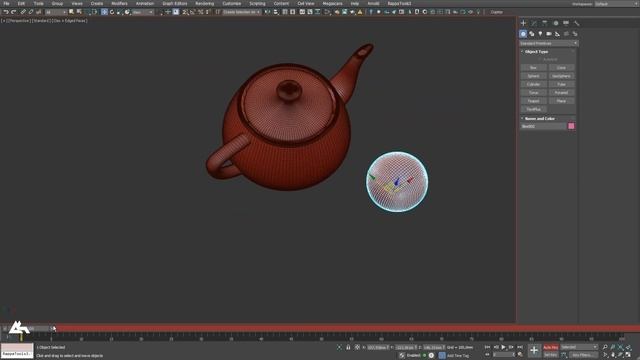Image resolution: width=640 pixels, height=360 pixels.
Task: Open the Modifiers menu
Action: [119, 4]
